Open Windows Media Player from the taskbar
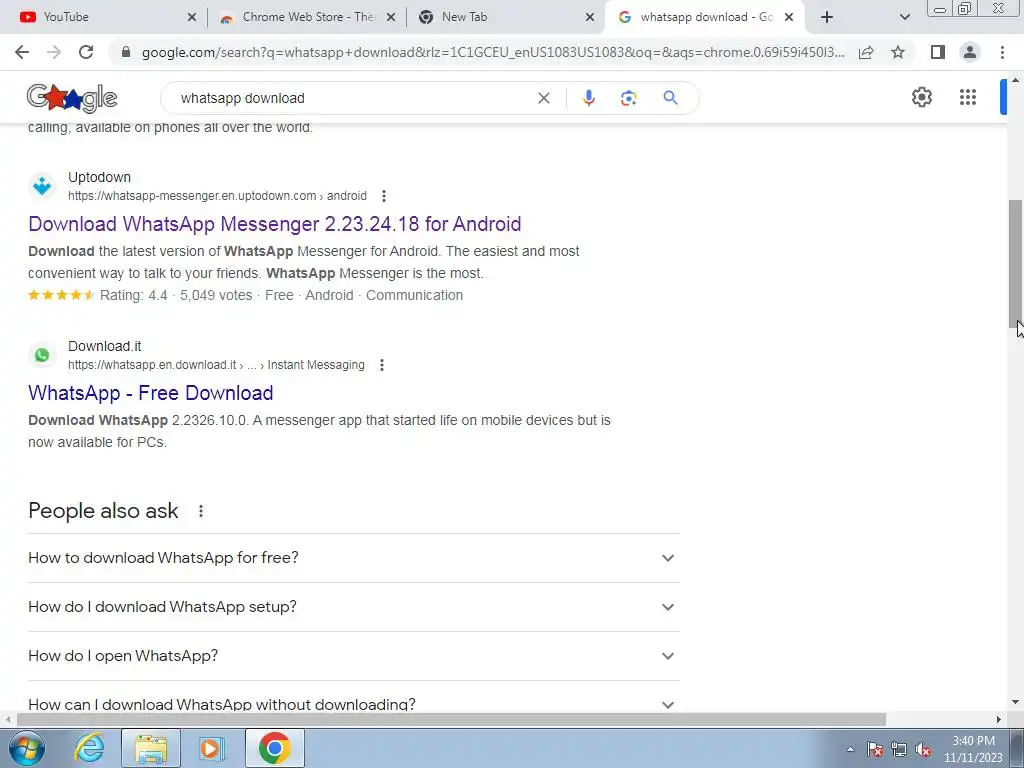This screenshot has height=768, width=1024. click(212, 748)
